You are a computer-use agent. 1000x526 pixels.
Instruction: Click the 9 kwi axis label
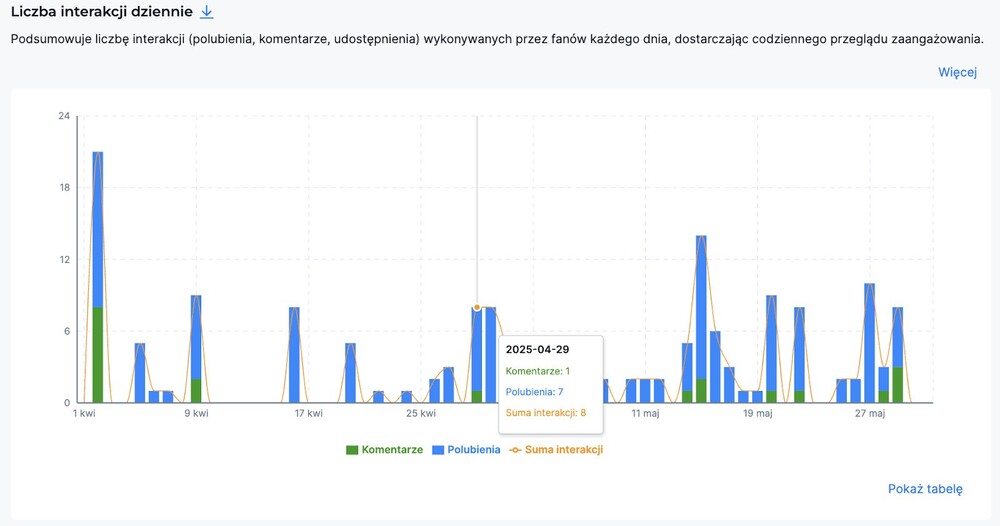point(196,413)
